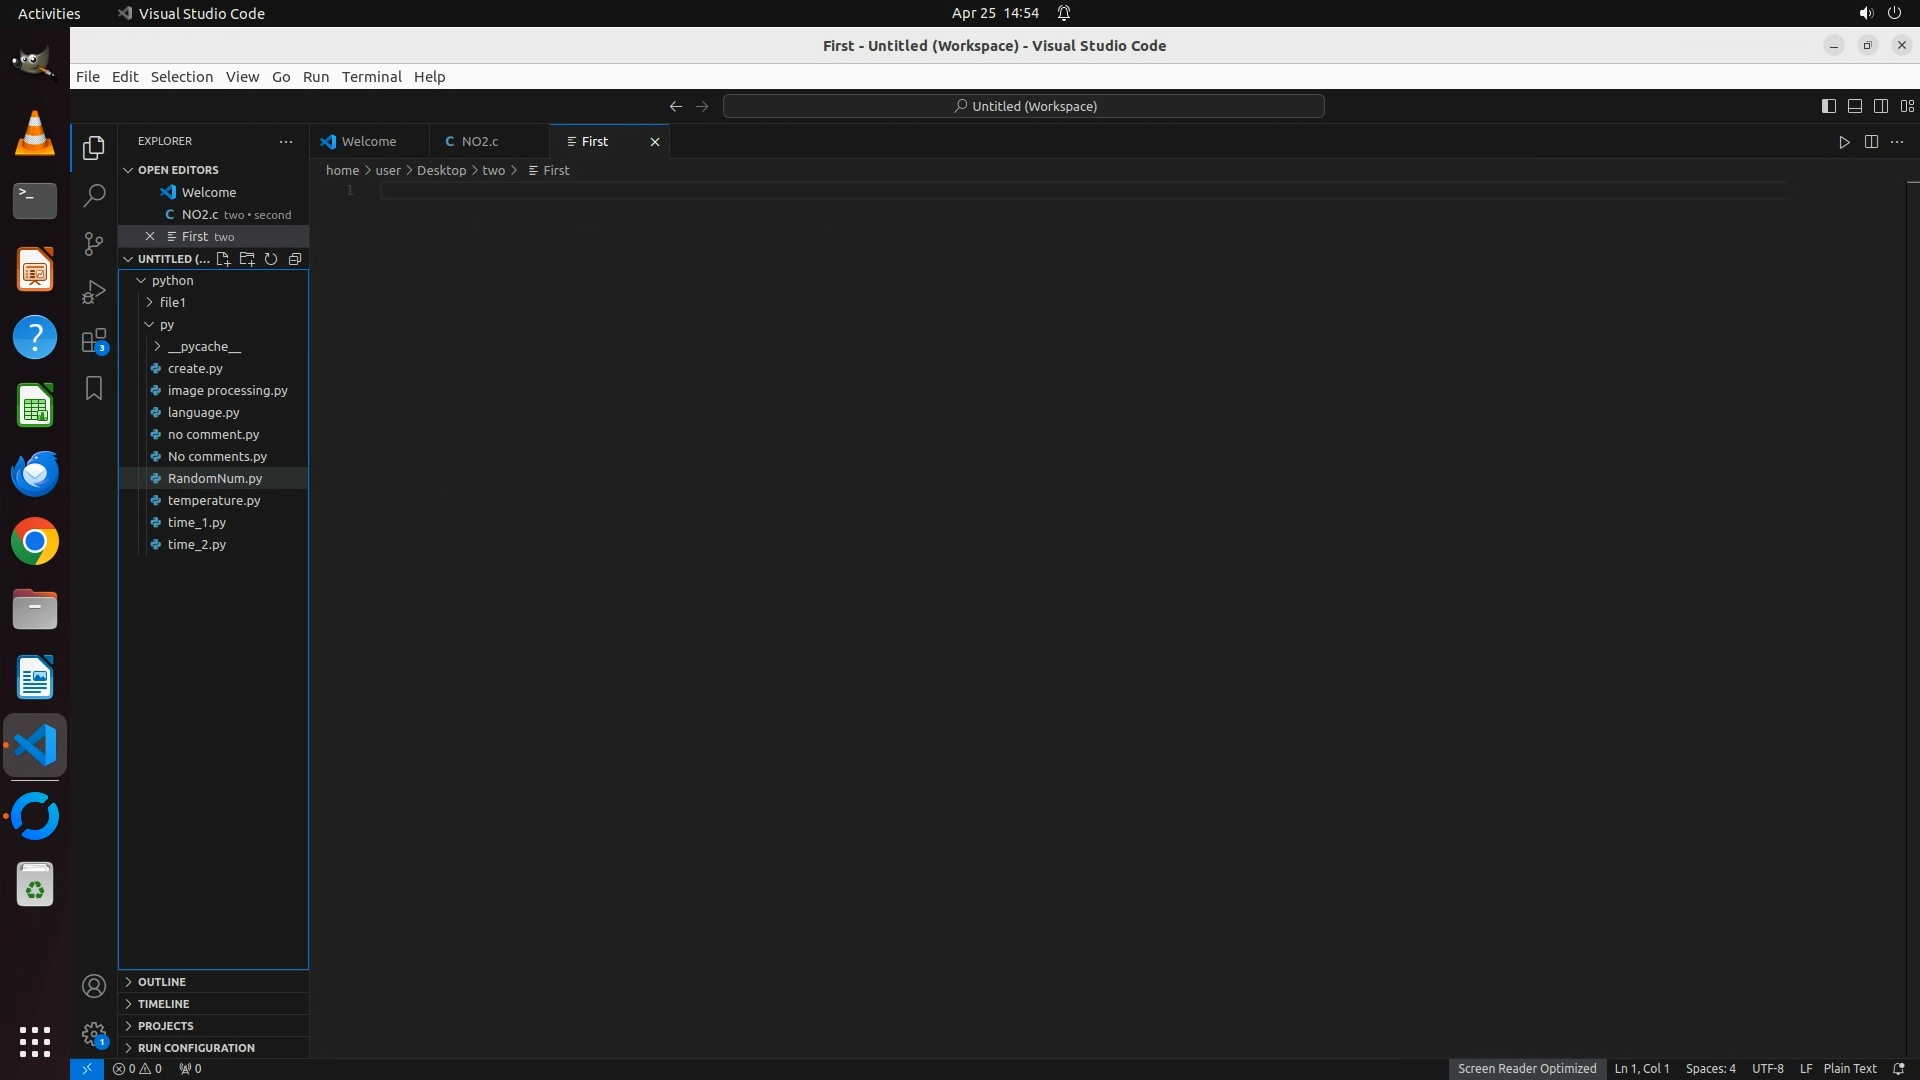Image resolution: width=1920 pixels, height=1080 pixels.
Task: Open the Search view in activity bar
Action: coord(94,196)
